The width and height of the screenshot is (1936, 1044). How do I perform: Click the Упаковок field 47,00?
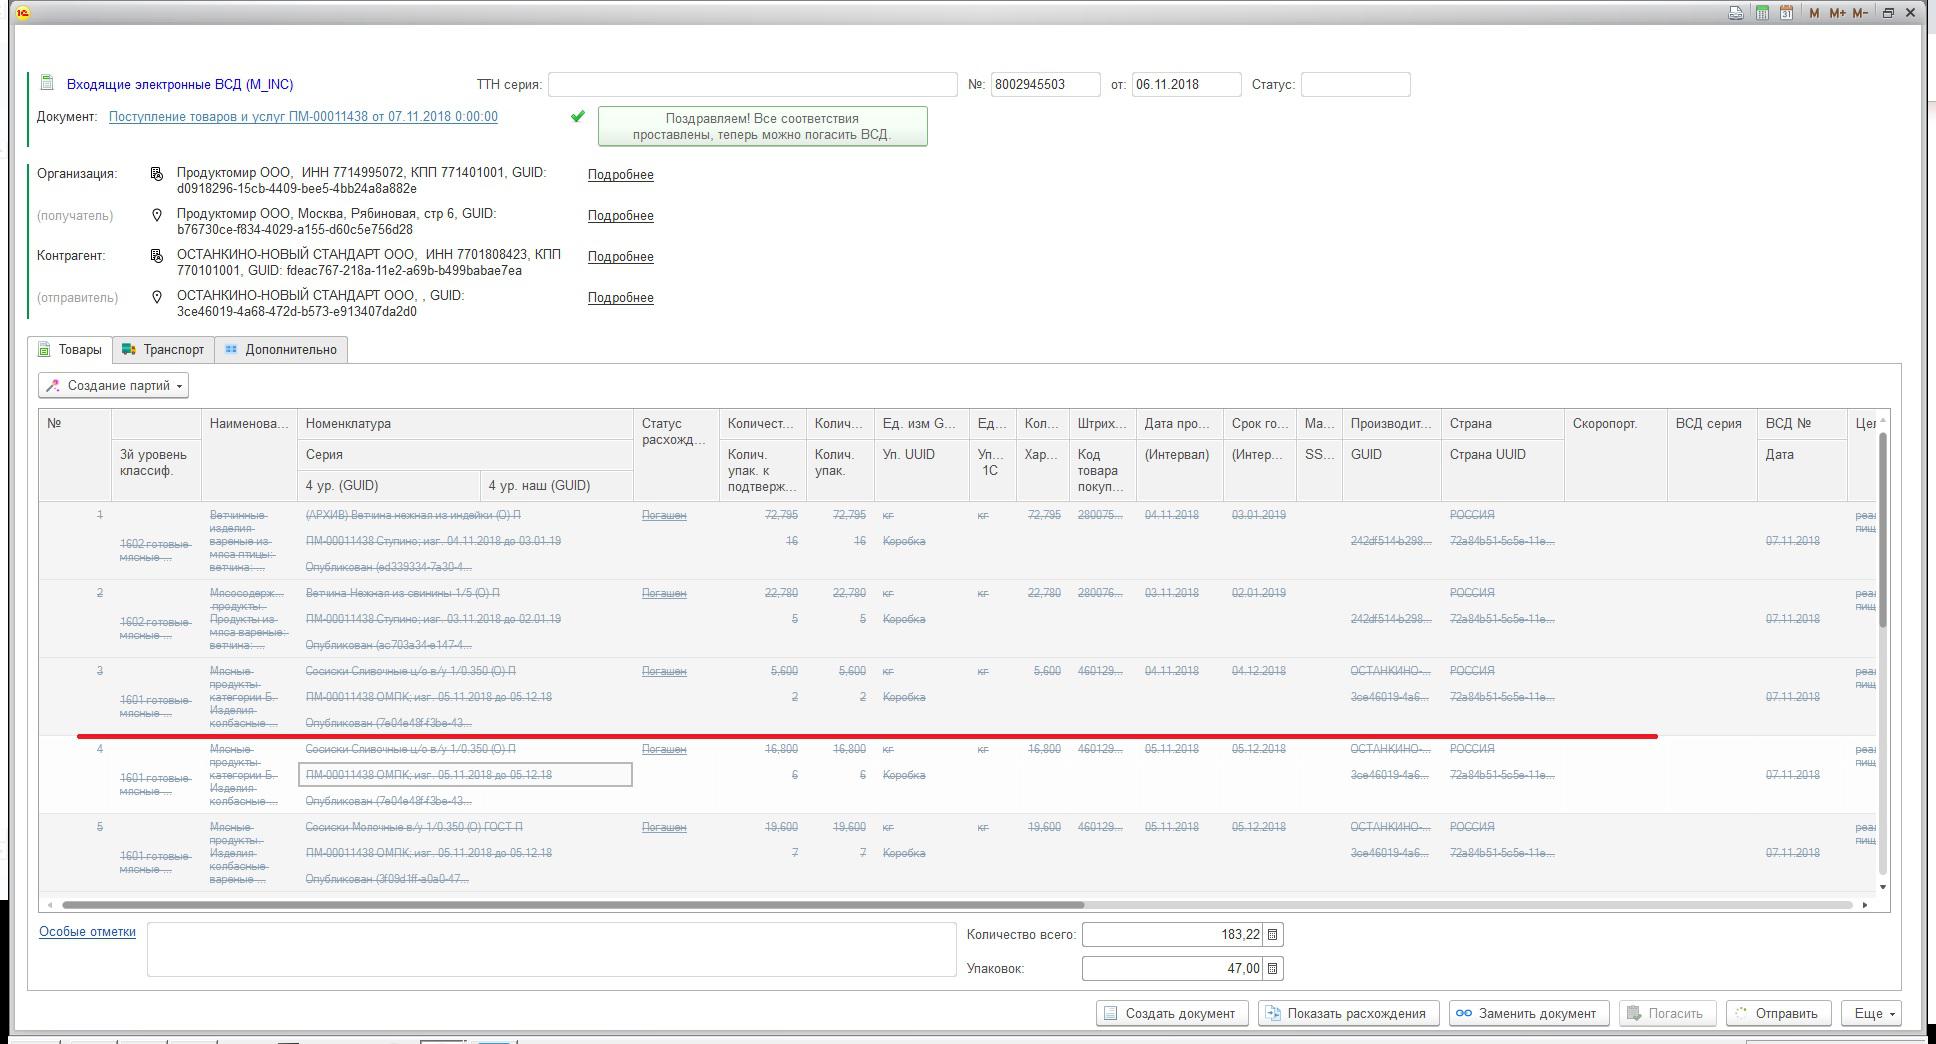pyautogui.click(x=1172, y=968)
